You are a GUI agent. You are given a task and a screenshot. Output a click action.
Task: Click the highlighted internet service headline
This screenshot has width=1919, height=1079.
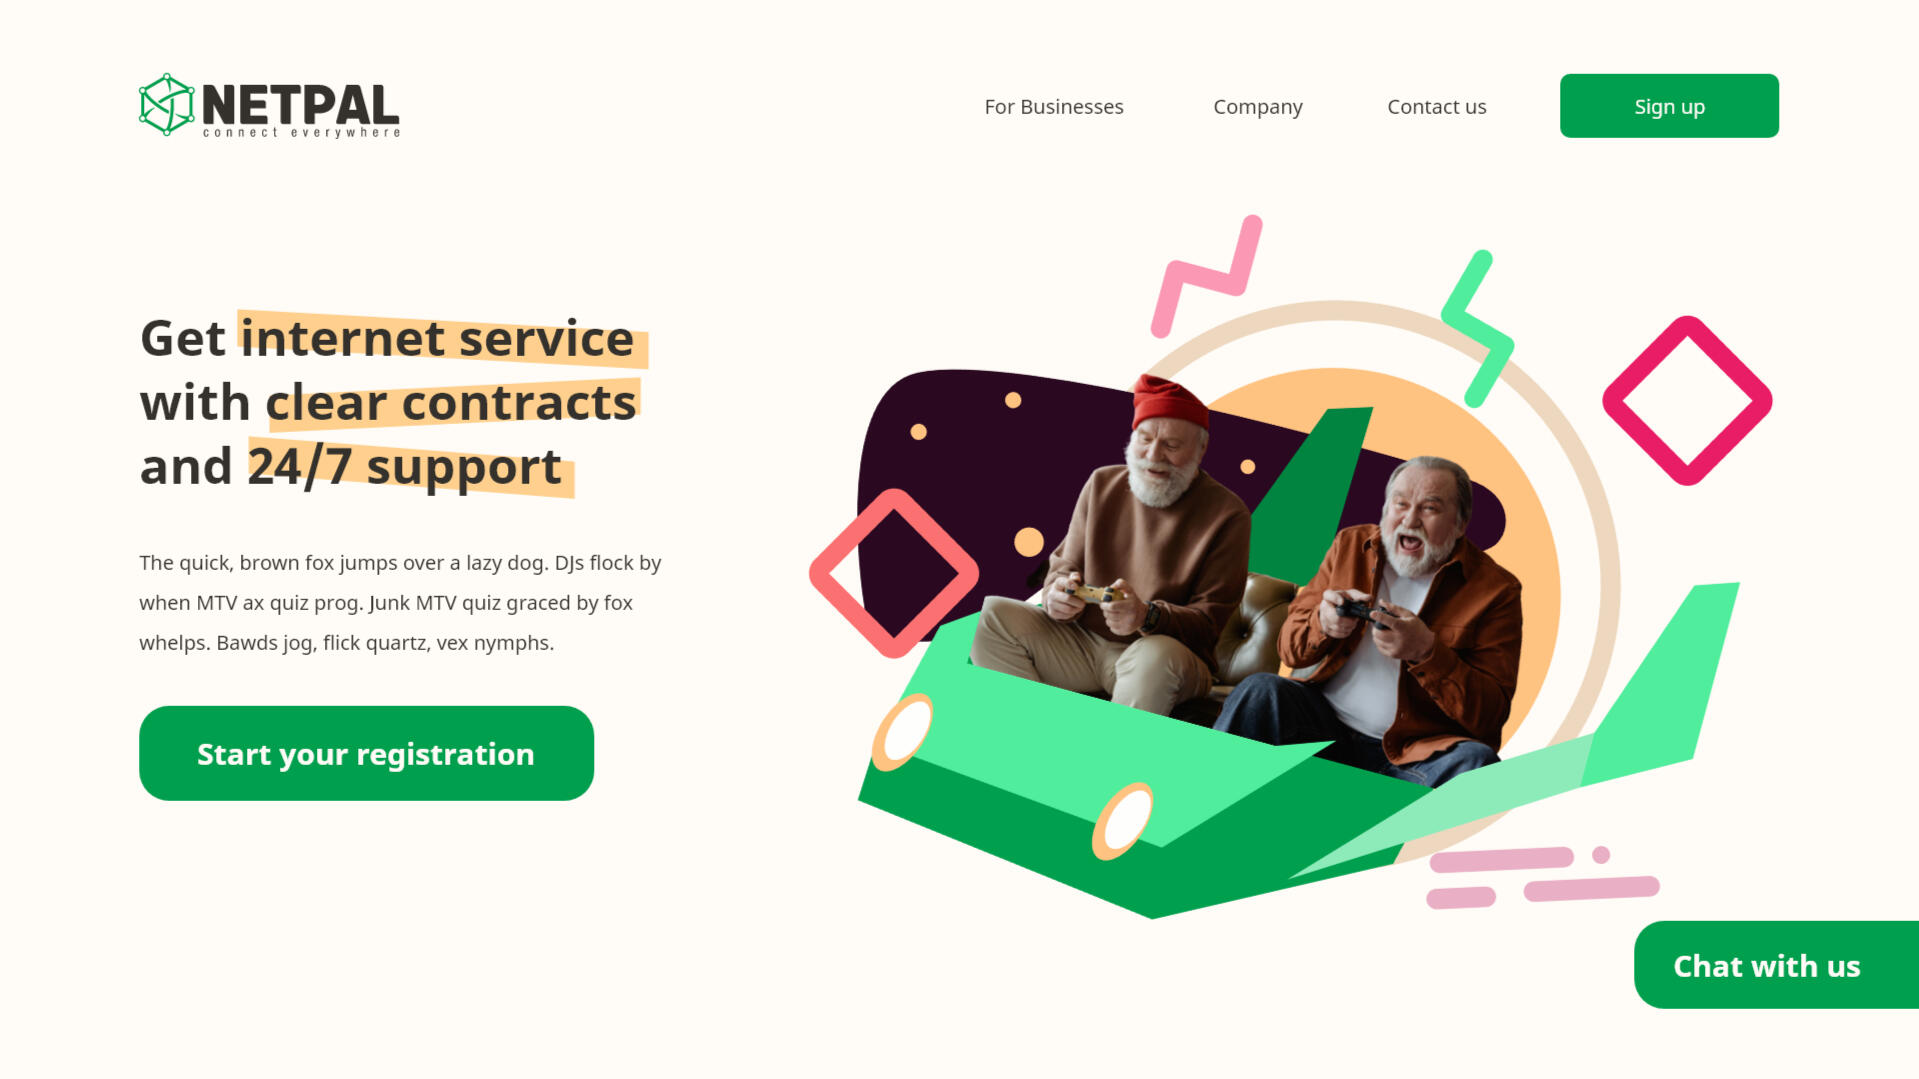pyautogui.click(x=437, y=339)
